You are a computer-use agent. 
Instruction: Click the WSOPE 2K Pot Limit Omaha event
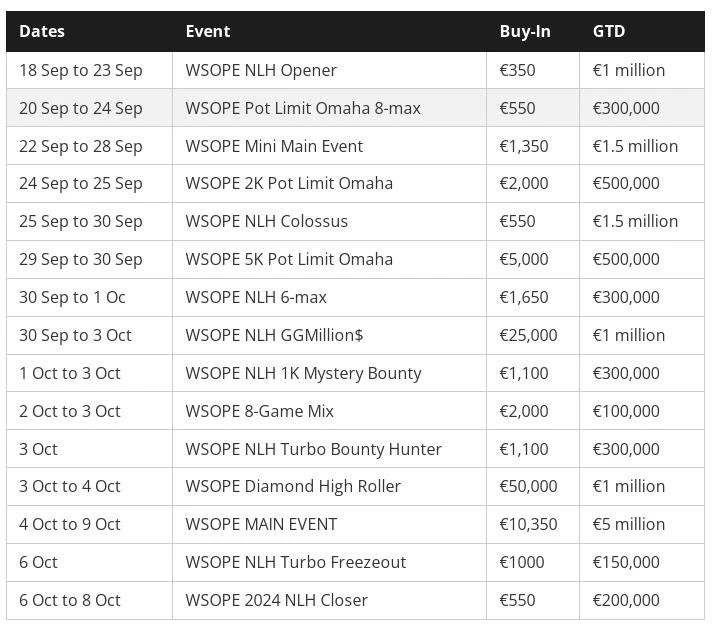tap(289, 183)
